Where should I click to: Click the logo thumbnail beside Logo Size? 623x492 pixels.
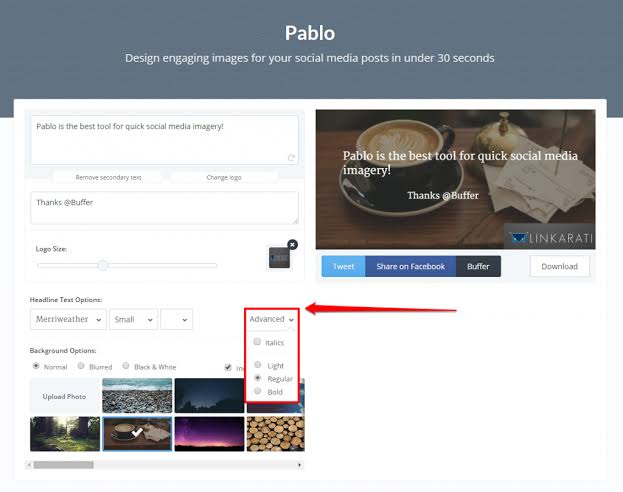pos(279,258)
